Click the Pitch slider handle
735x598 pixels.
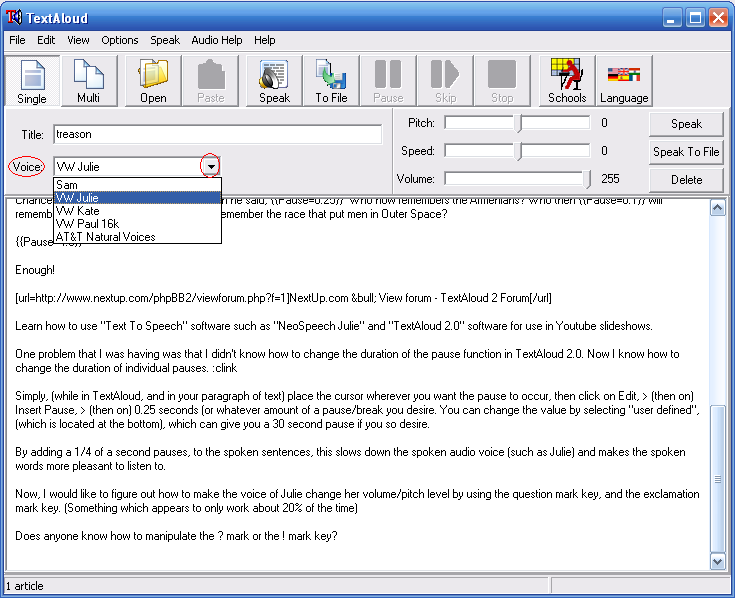[518, 123]
